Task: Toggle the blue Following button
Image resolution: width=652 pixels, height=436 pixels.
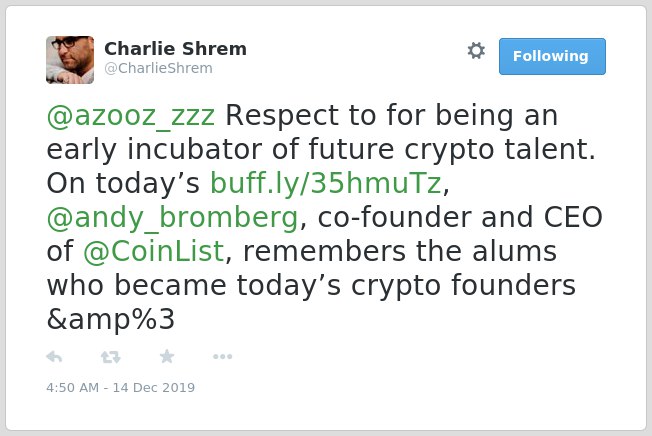Action: coord(552,56)
